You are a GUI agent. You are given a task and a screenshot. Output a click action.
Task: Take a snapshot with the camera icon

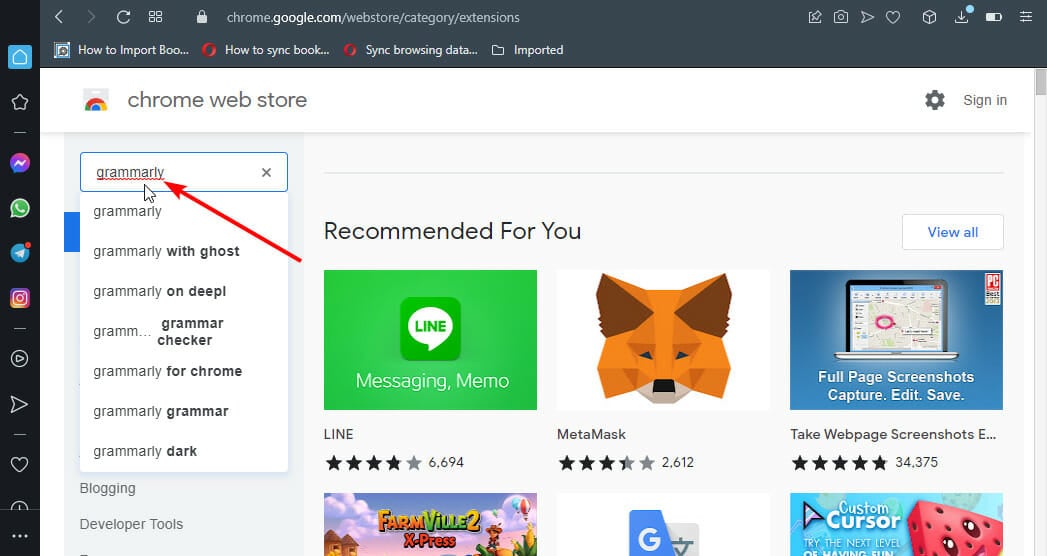pyautogui.click(x=841, y=17)
